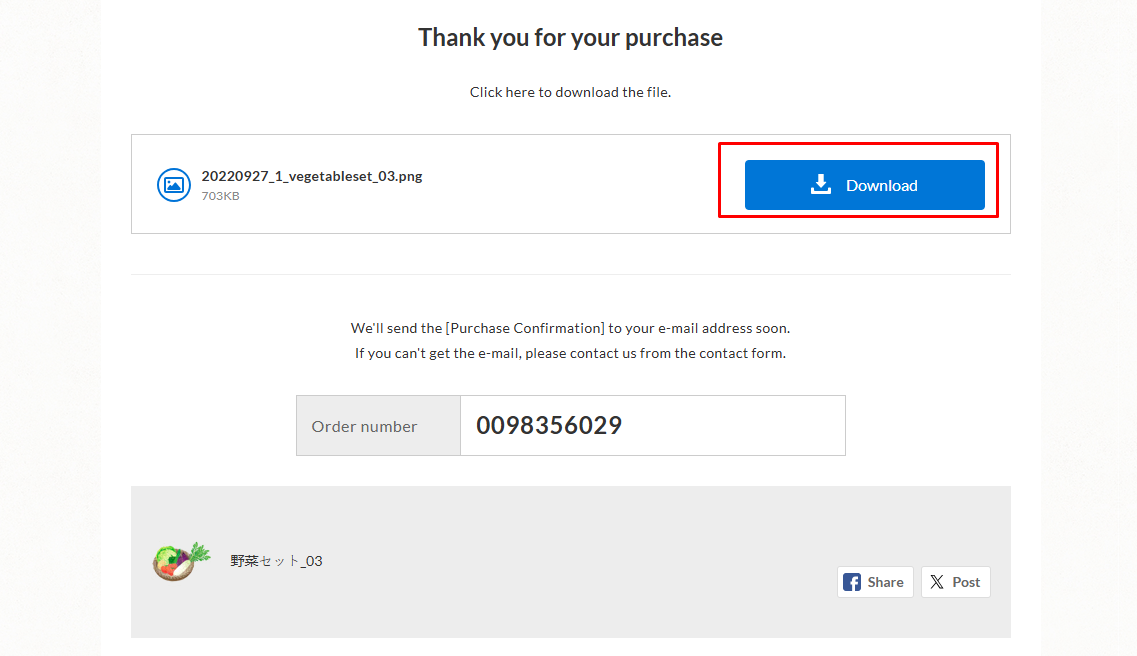Image resolution: width=1137 pixels, height=656 pixels.
Task: Select the order number 0098356029
Action: [x=549, y=425]
